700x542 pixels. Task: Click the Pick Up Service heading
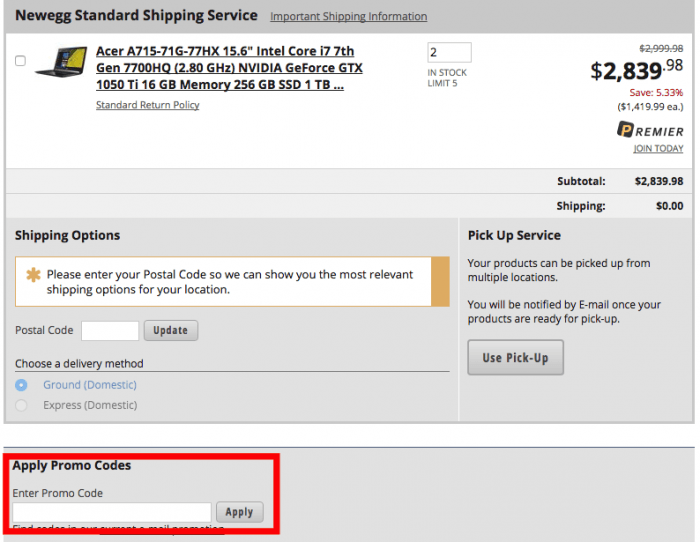point(514,235)
